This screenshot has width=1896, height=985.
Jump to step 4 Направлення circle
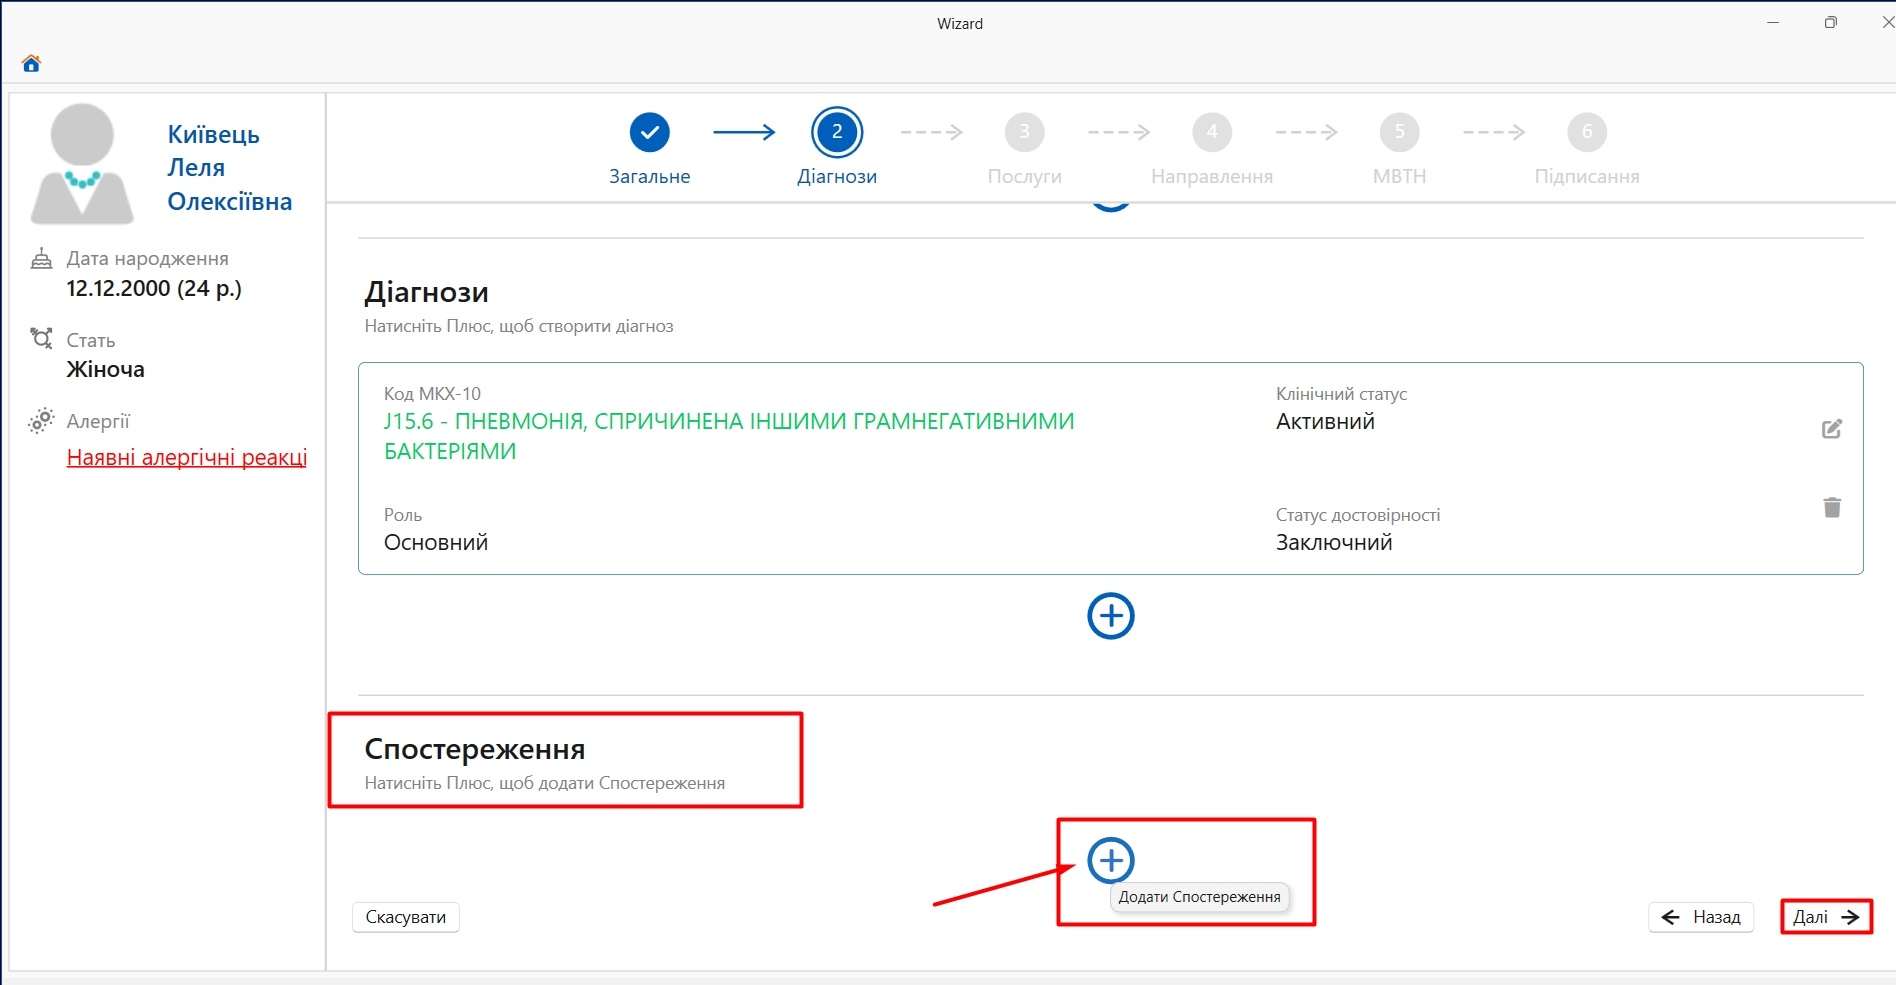tap(1212, 132)
